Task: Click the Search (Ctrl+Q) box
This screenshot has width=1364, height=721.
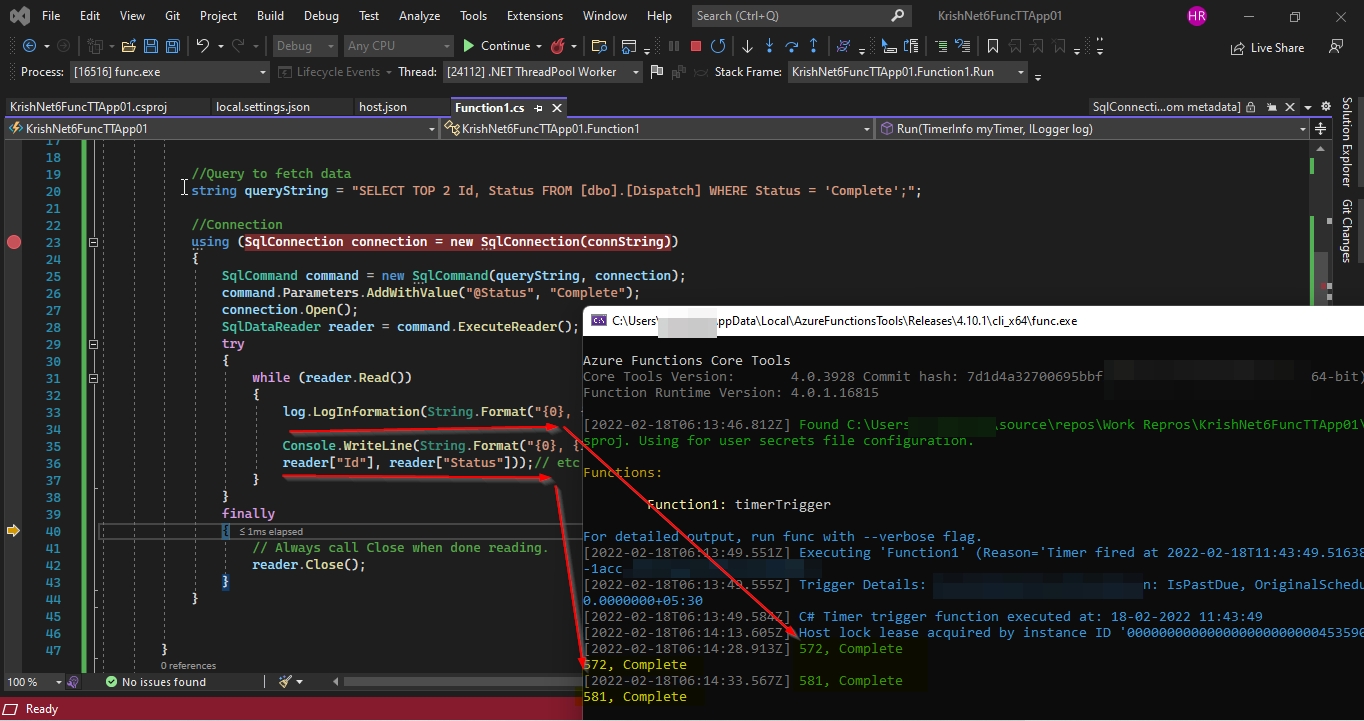Action: (802, 16)
